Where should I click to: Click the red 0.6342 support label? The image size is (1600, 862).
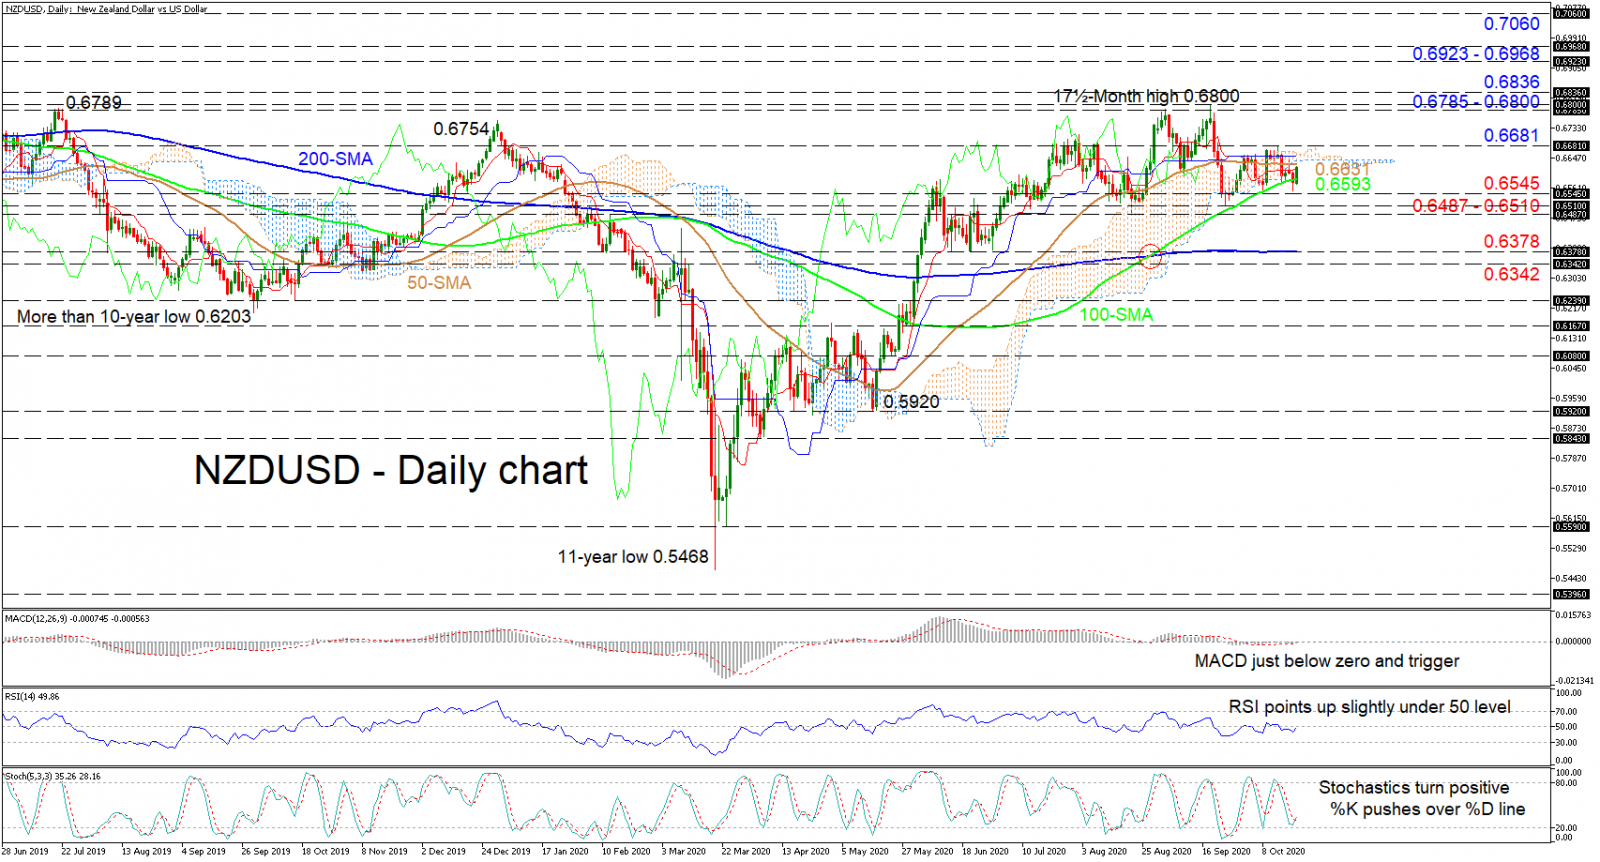click(1511, 274)
